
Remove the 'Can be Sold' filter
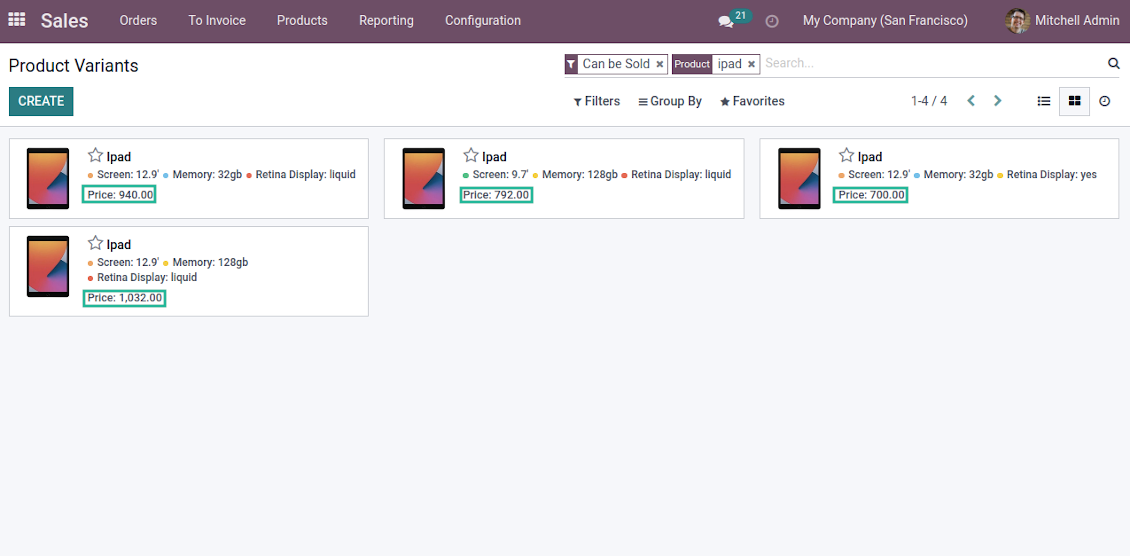[659, 64]
